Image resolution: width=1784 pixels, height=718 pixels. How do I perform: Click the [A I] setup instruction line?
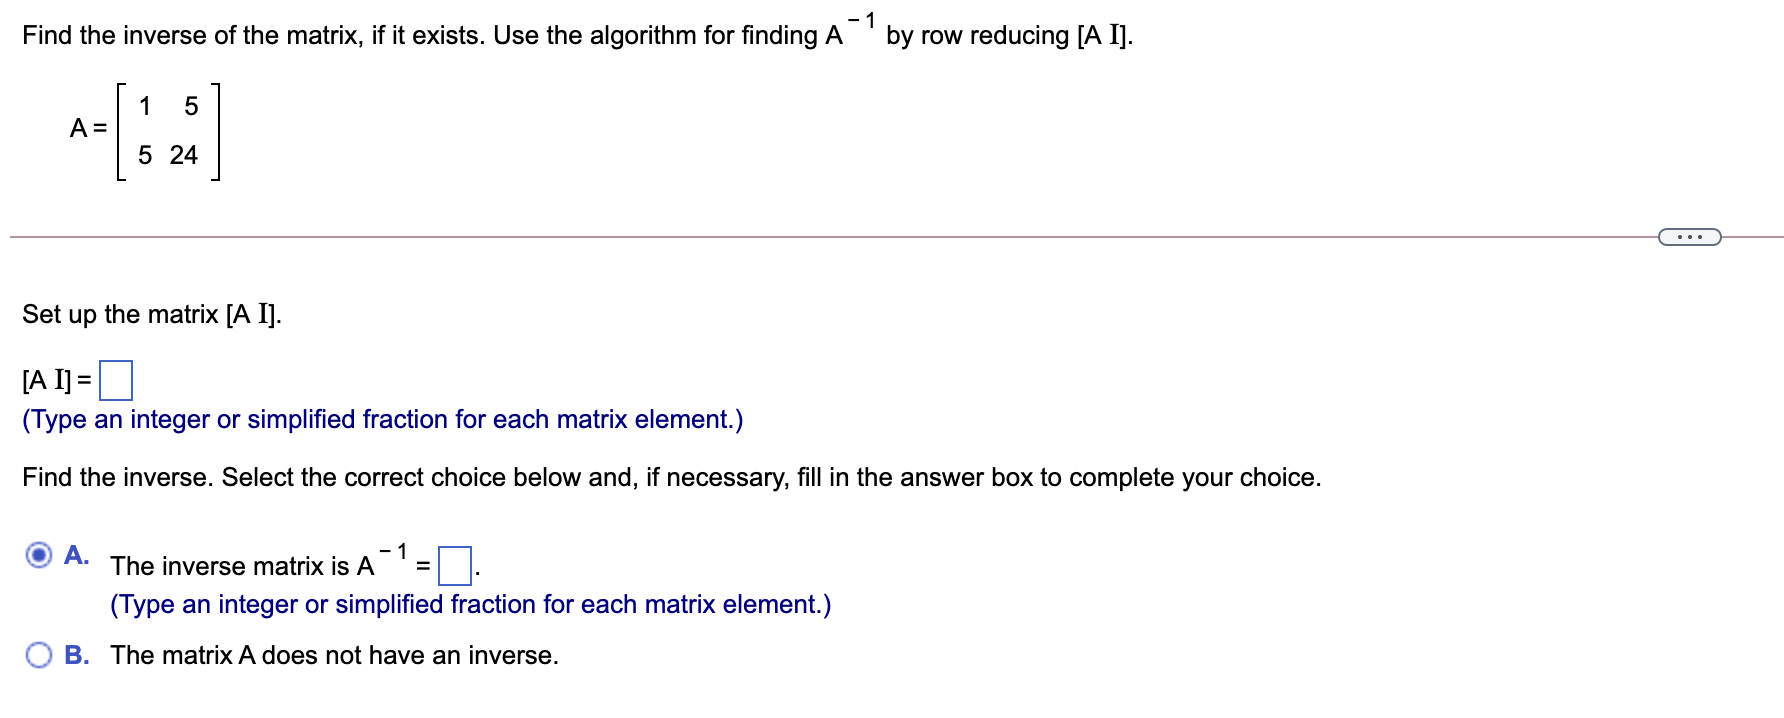pos(152,313)
